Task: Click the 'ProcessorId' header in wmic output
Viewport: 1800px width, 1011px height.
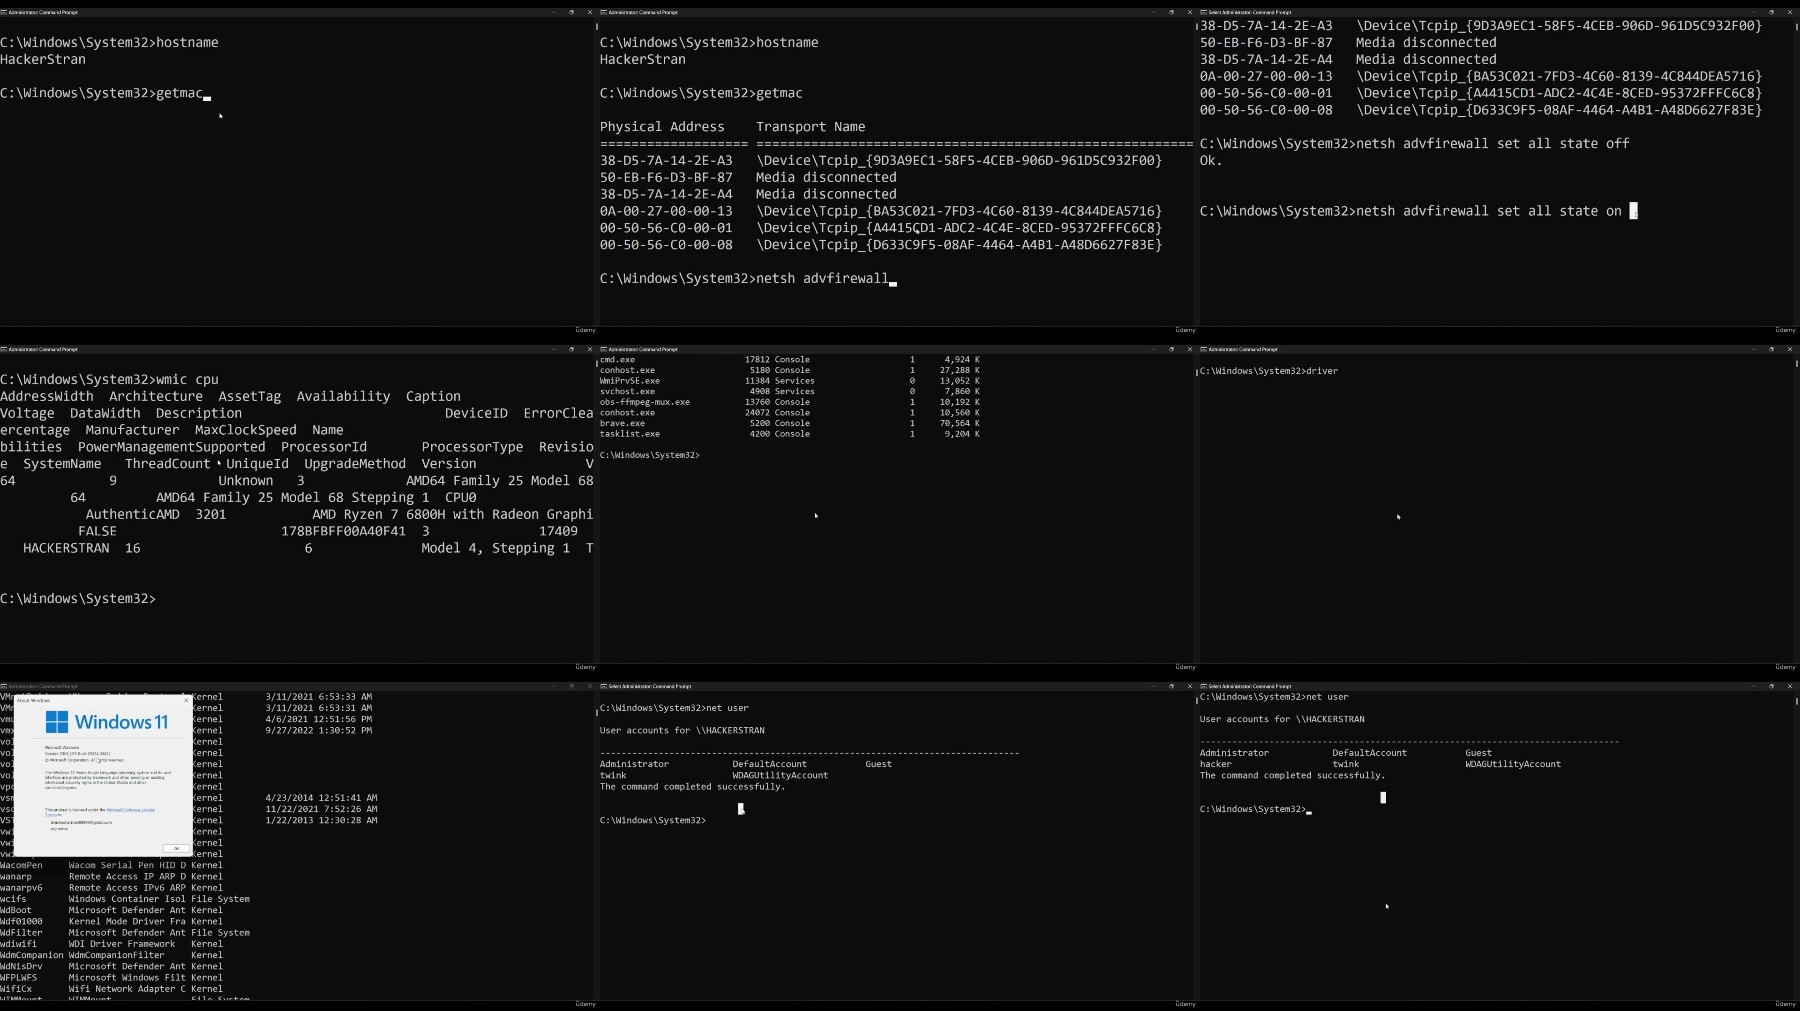Action: coord(324,447)
